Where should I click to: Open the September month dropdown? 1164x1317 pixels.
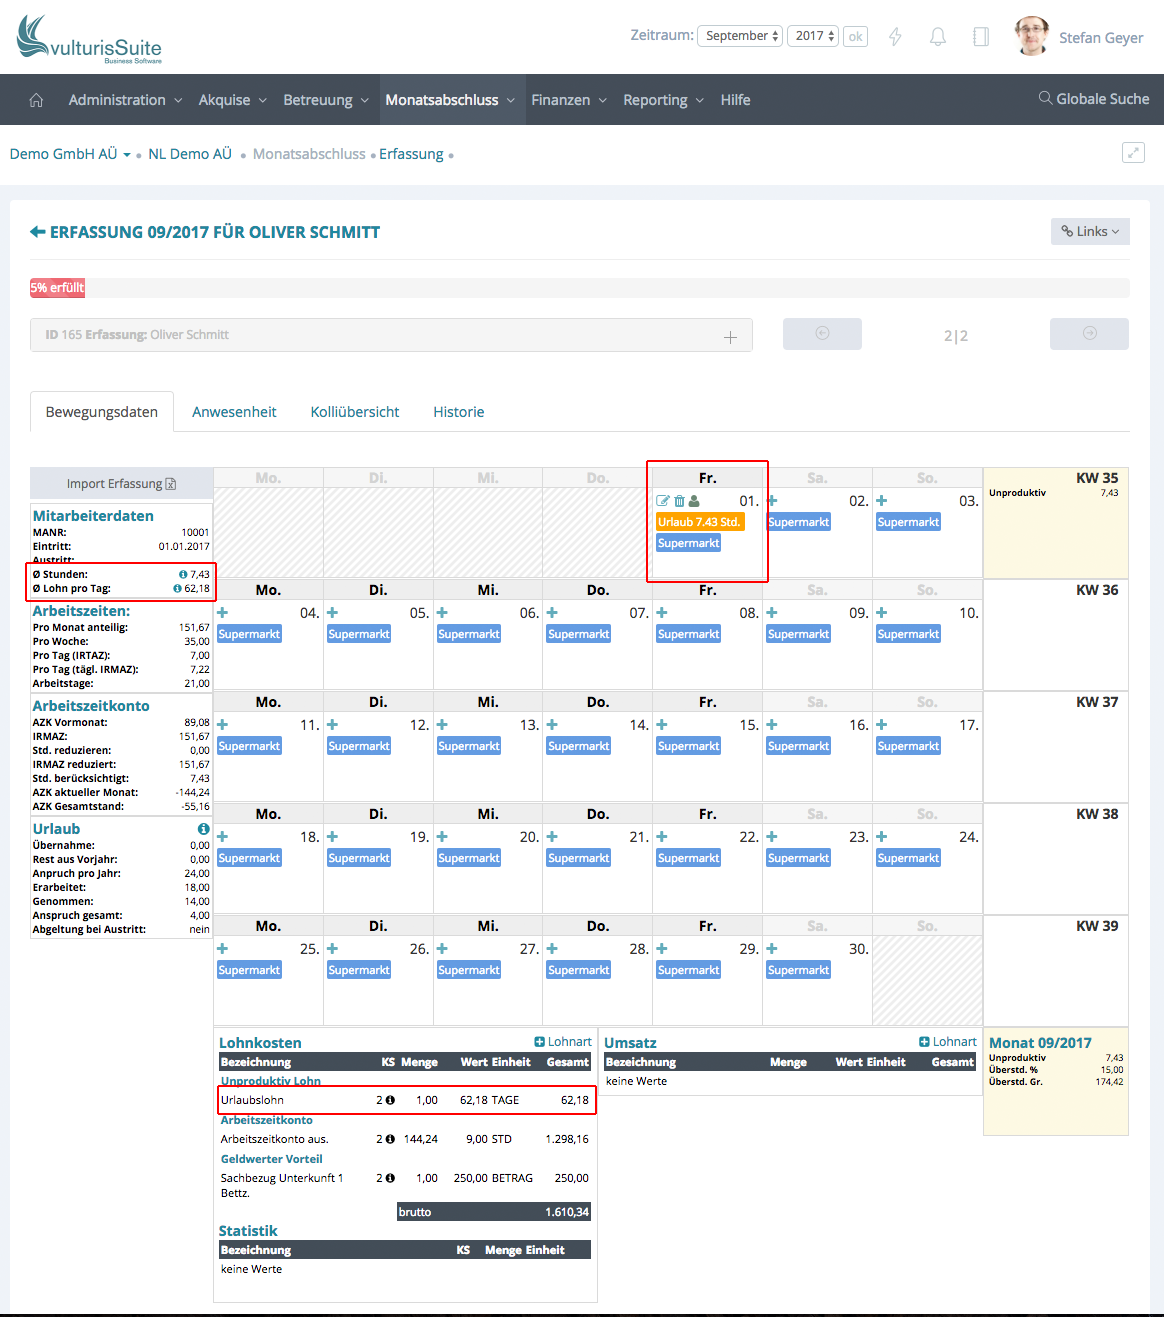[740, 36]
